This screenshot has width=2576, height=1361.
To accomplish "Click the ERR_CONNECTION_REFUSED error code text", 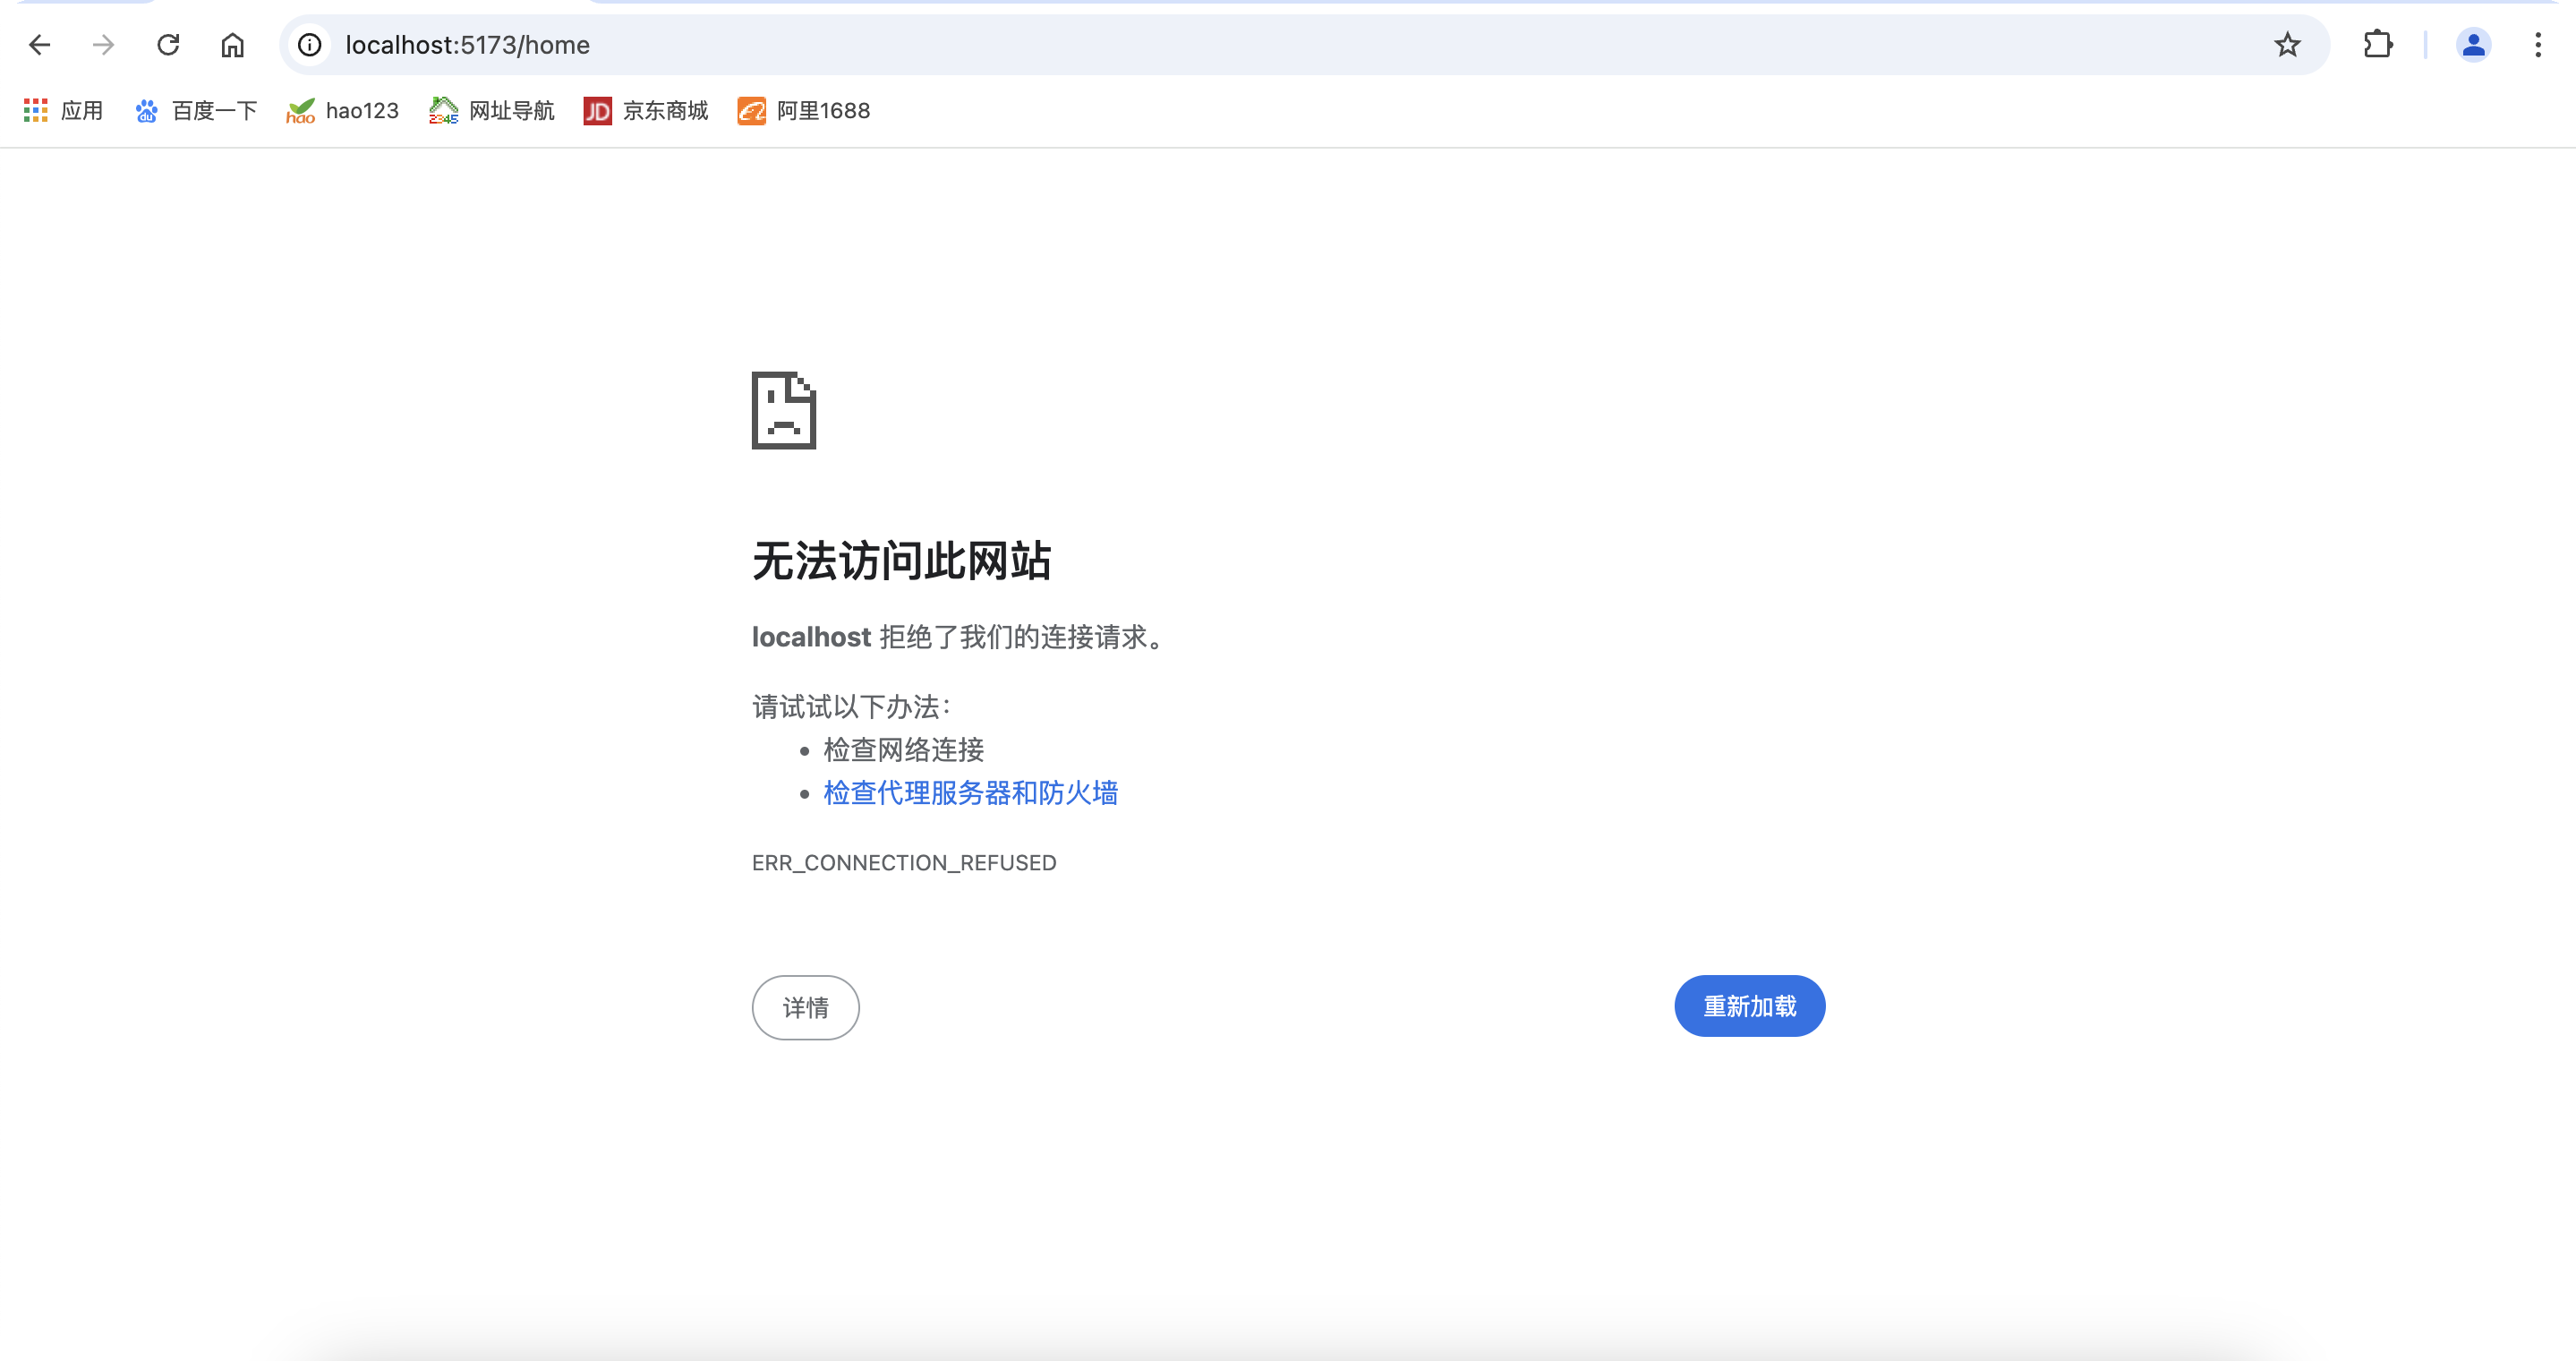I will coord(904,863).
